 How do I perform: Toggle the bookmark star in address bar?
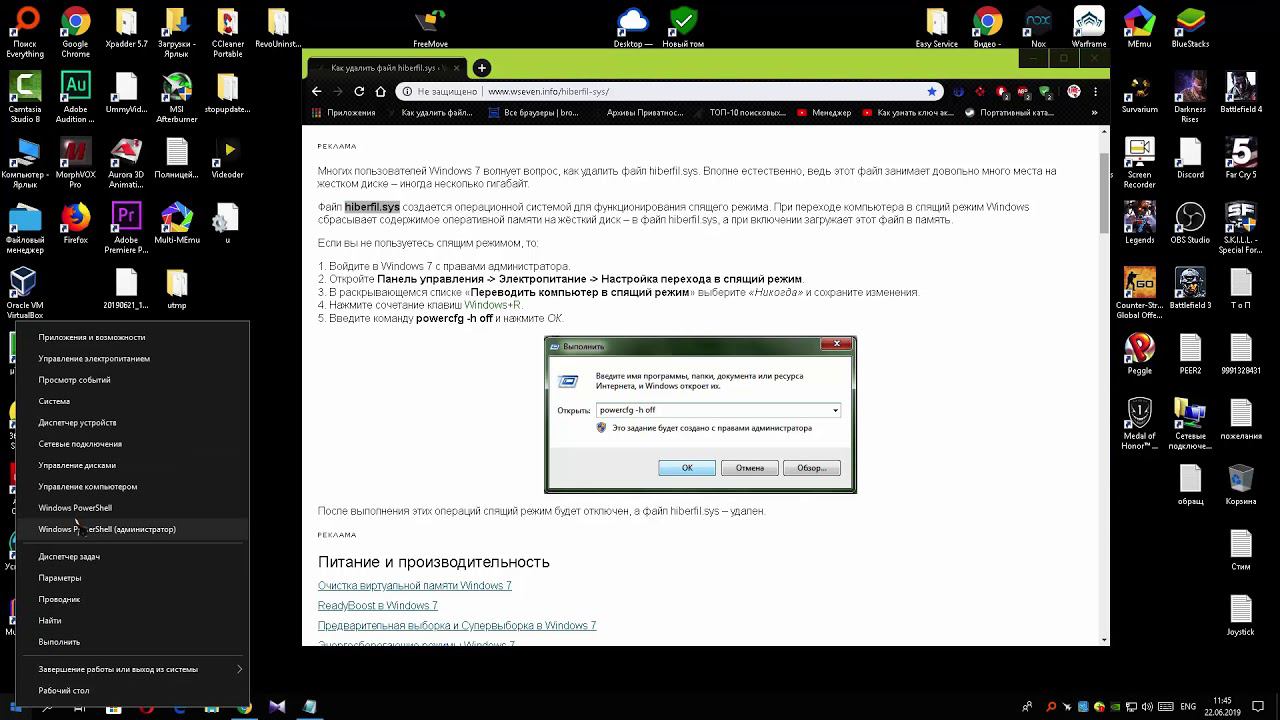coord(932,91)
